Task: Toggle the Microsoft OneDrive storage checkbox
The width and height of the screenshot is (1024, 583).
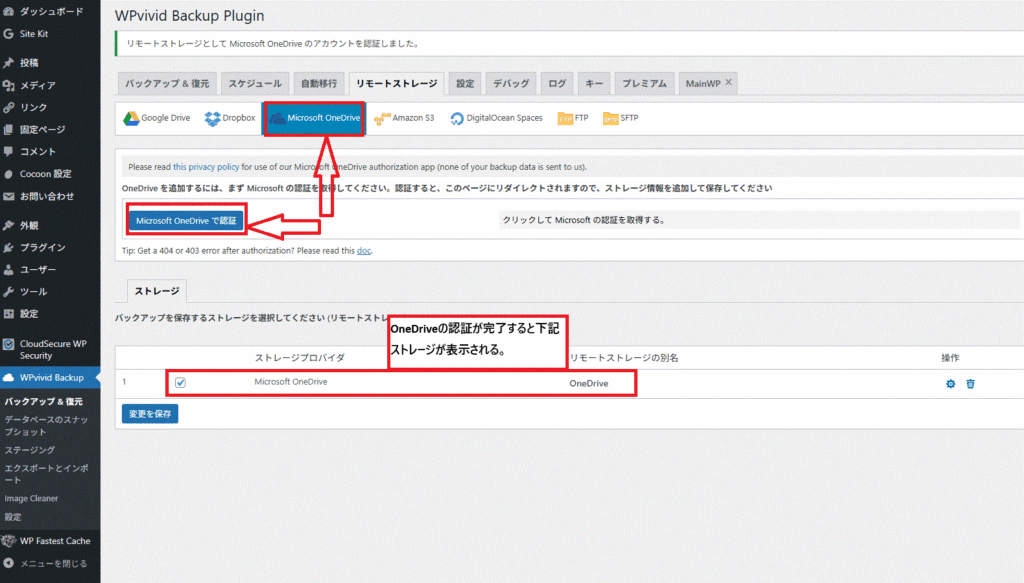Action: tap(180, 383)
